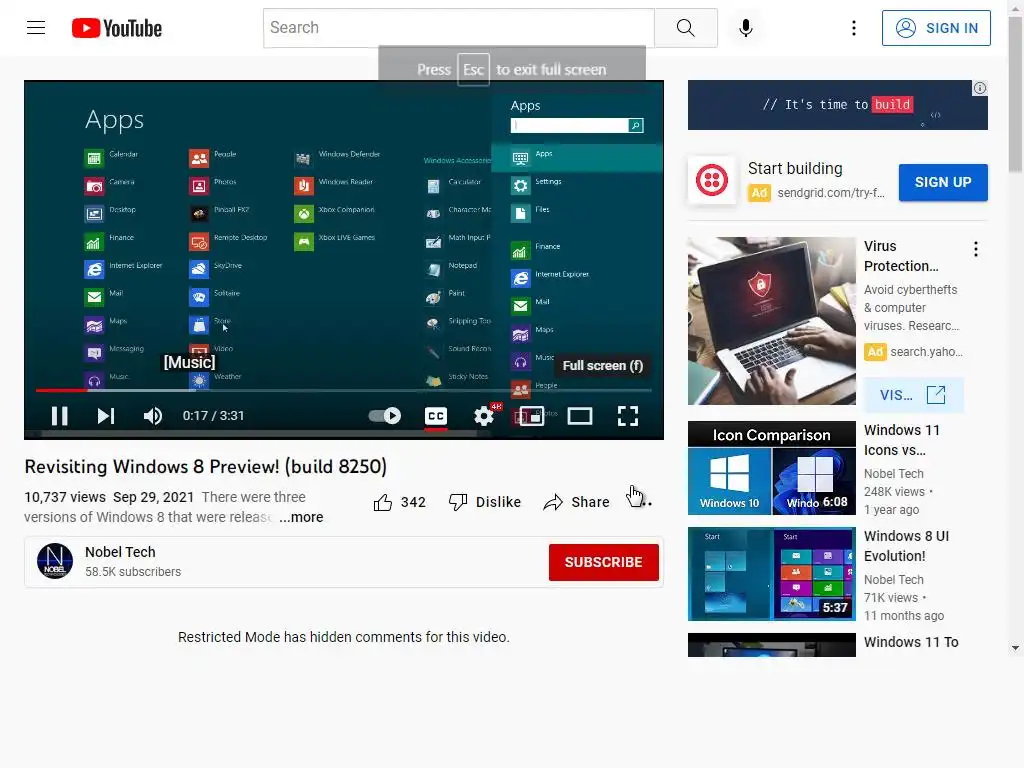Focus the Search input field

point(459,28)
